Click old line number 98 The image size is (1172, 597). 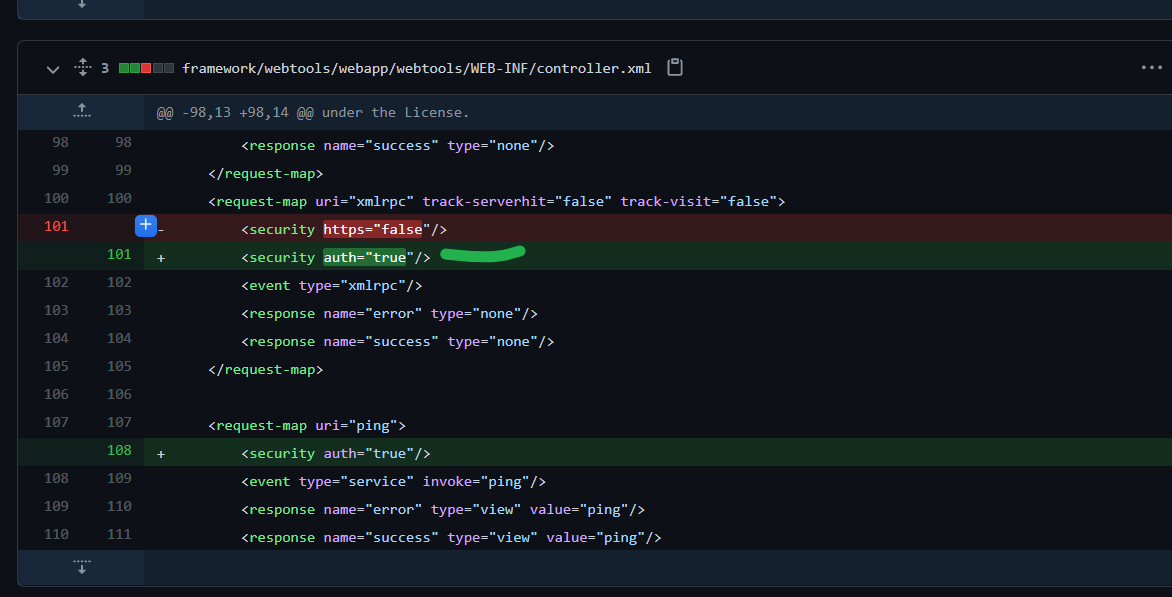pos(60,142)
